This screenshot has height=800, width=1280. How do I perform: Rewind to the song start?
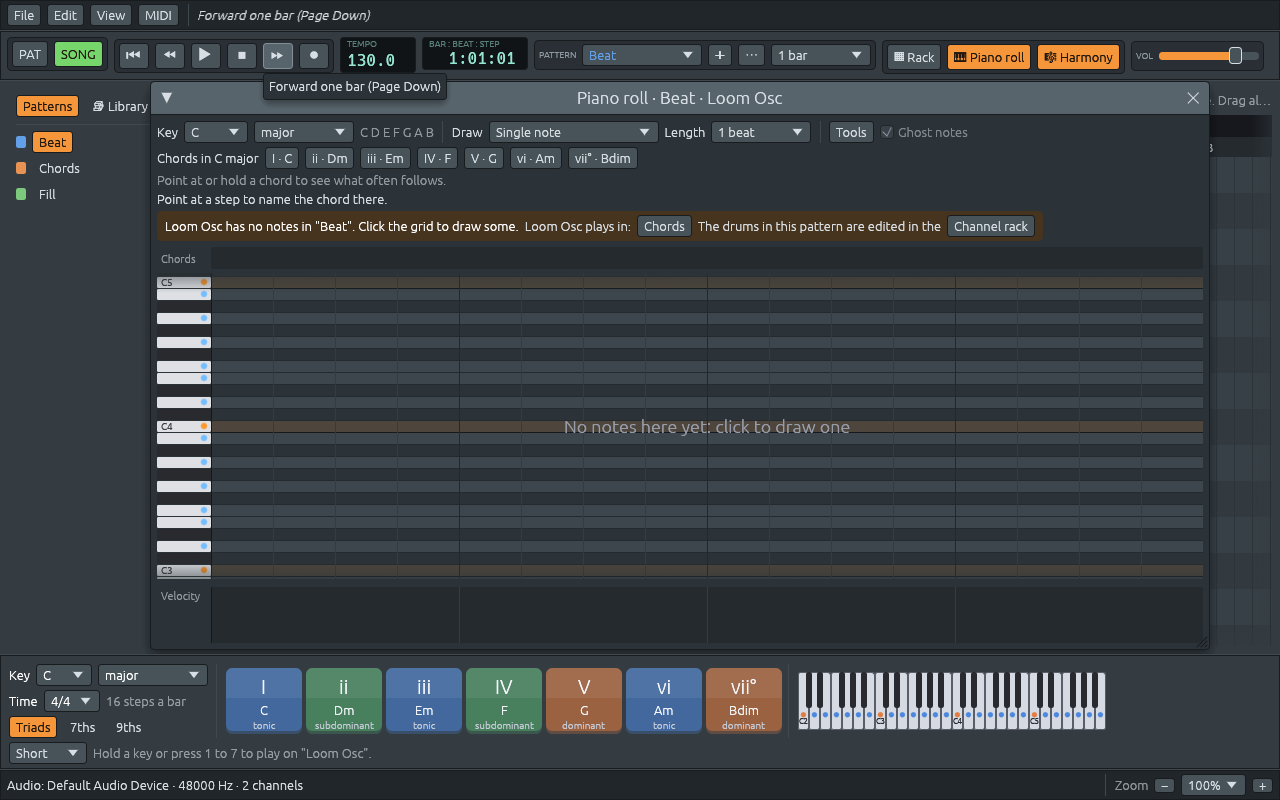(x=133, y=55)
